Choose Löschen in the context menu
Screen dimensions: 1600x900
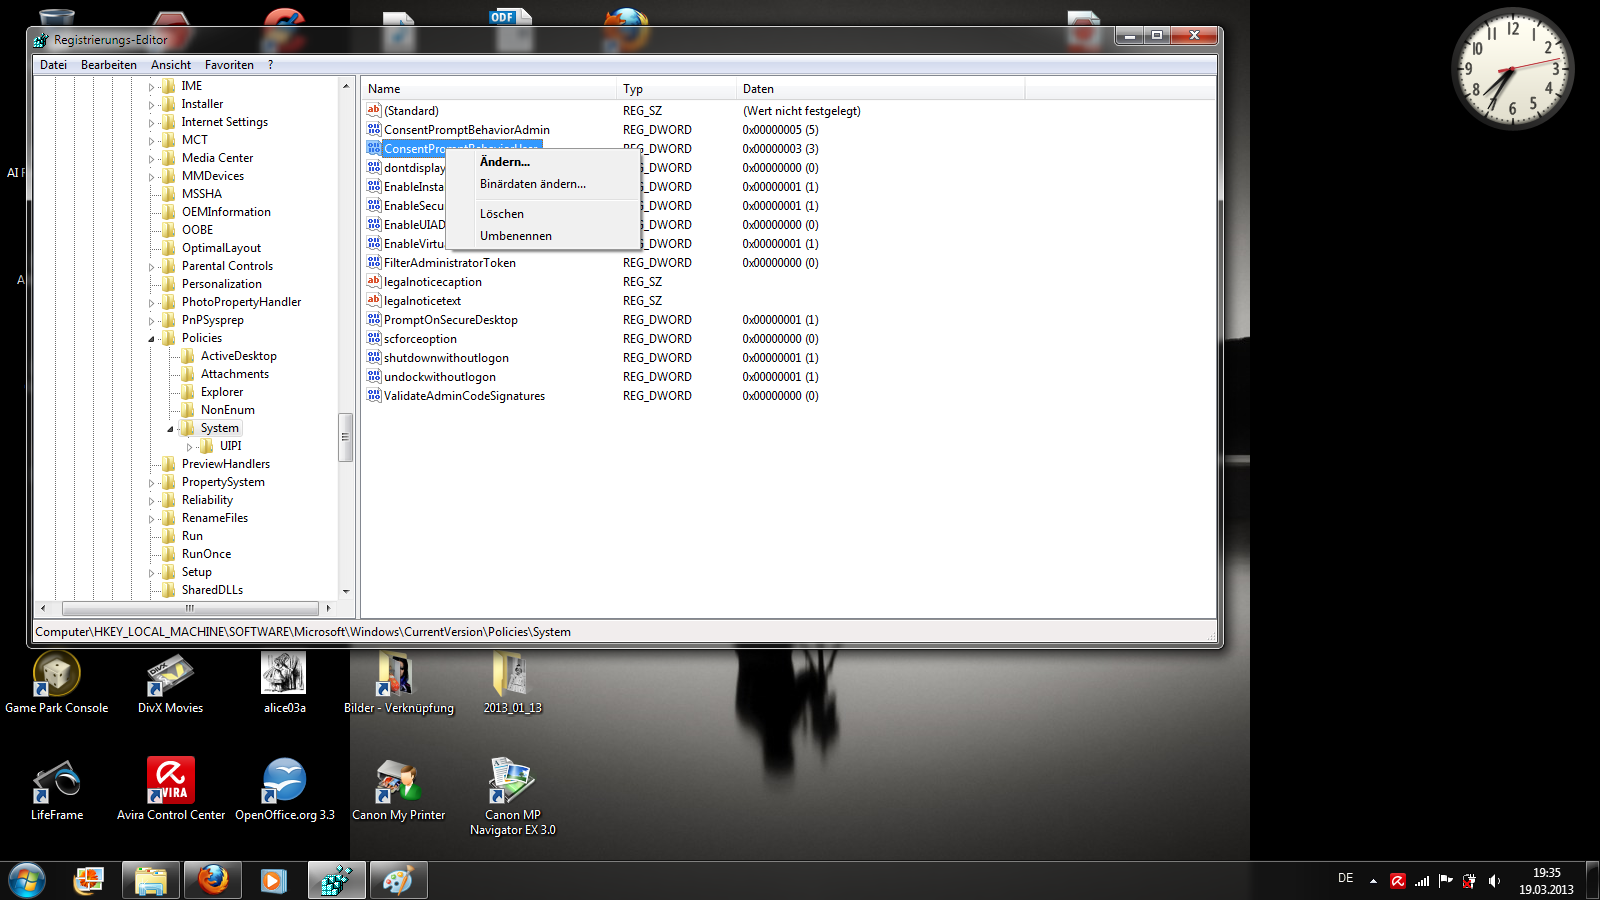pyautogui.click(x=541, y=214)
